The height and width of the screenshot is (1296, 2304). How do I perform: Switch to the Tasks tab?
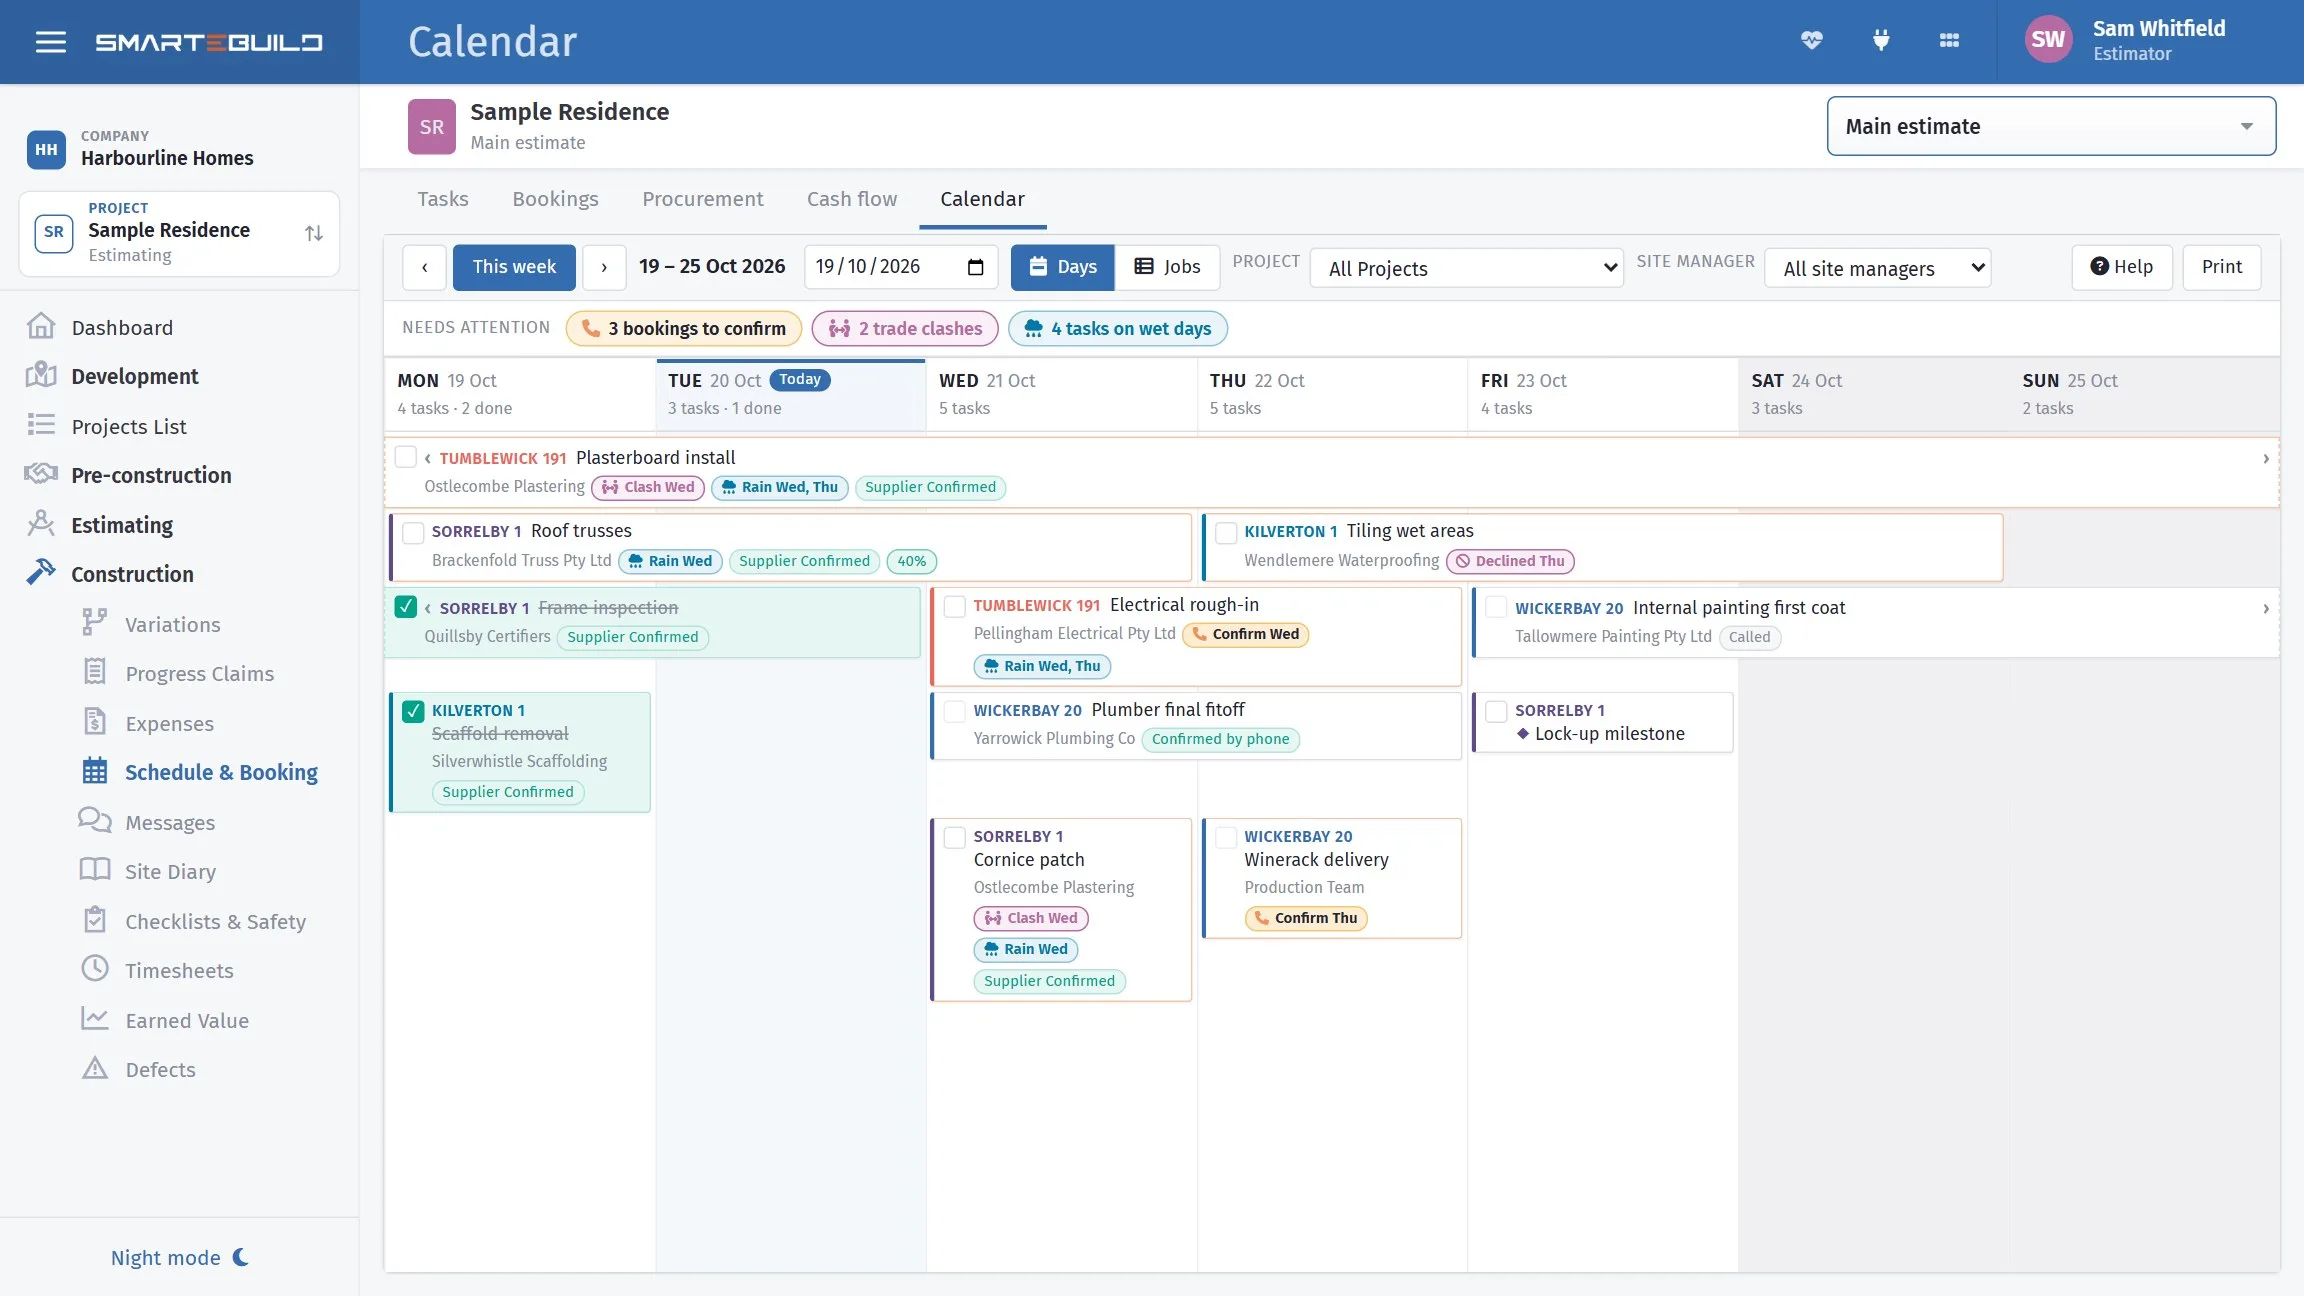coord(443,199)
